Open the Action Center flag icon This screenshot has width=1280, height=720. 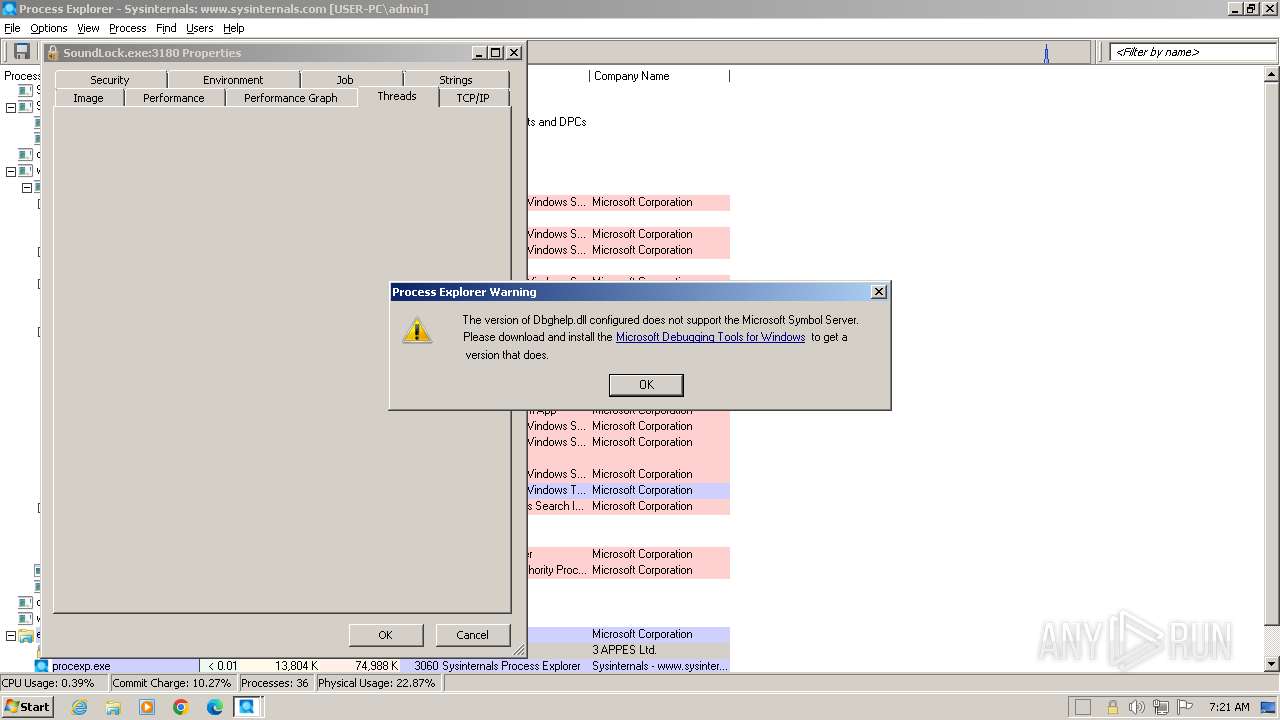pyautogui.click(x=1184, y=707)
